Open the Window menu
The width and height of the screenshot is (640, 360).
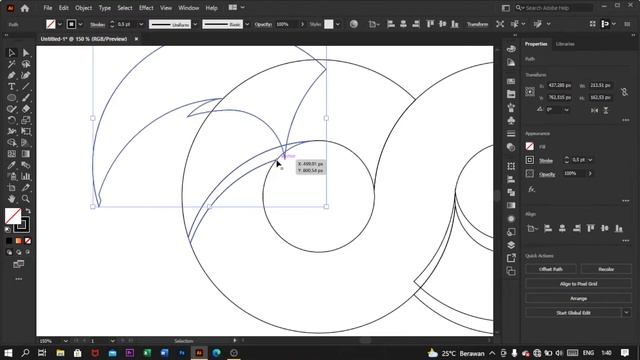(189, 8)
